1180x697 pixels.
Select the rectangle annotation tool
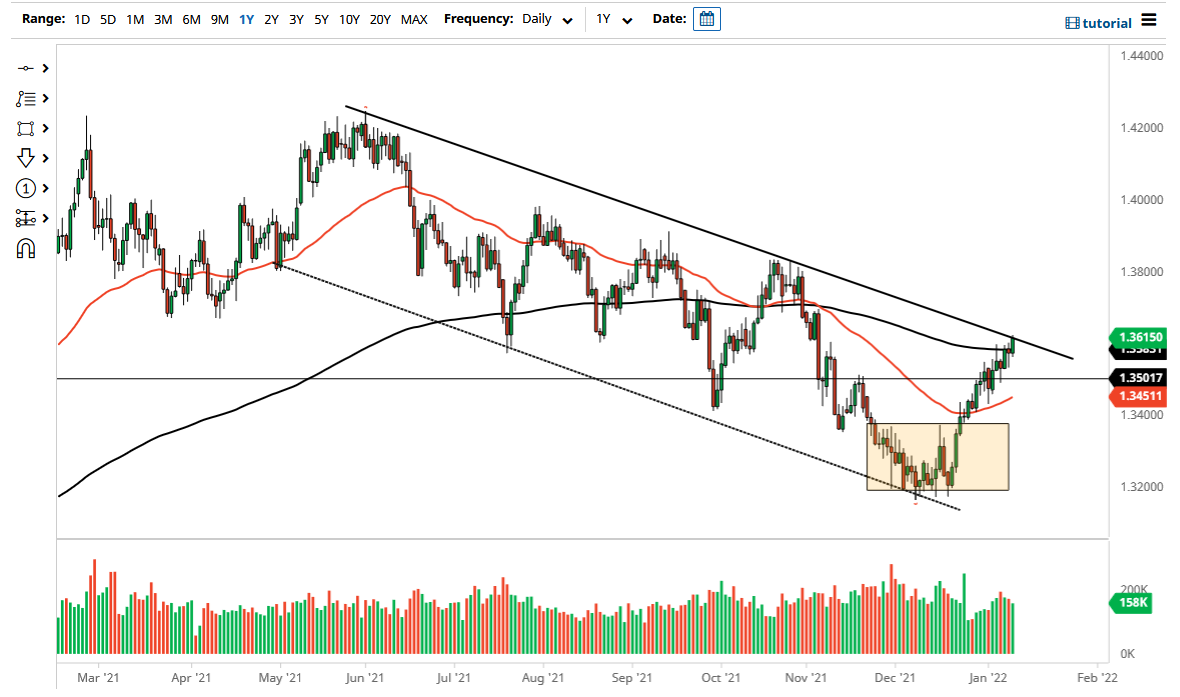(x=26, y=128)
